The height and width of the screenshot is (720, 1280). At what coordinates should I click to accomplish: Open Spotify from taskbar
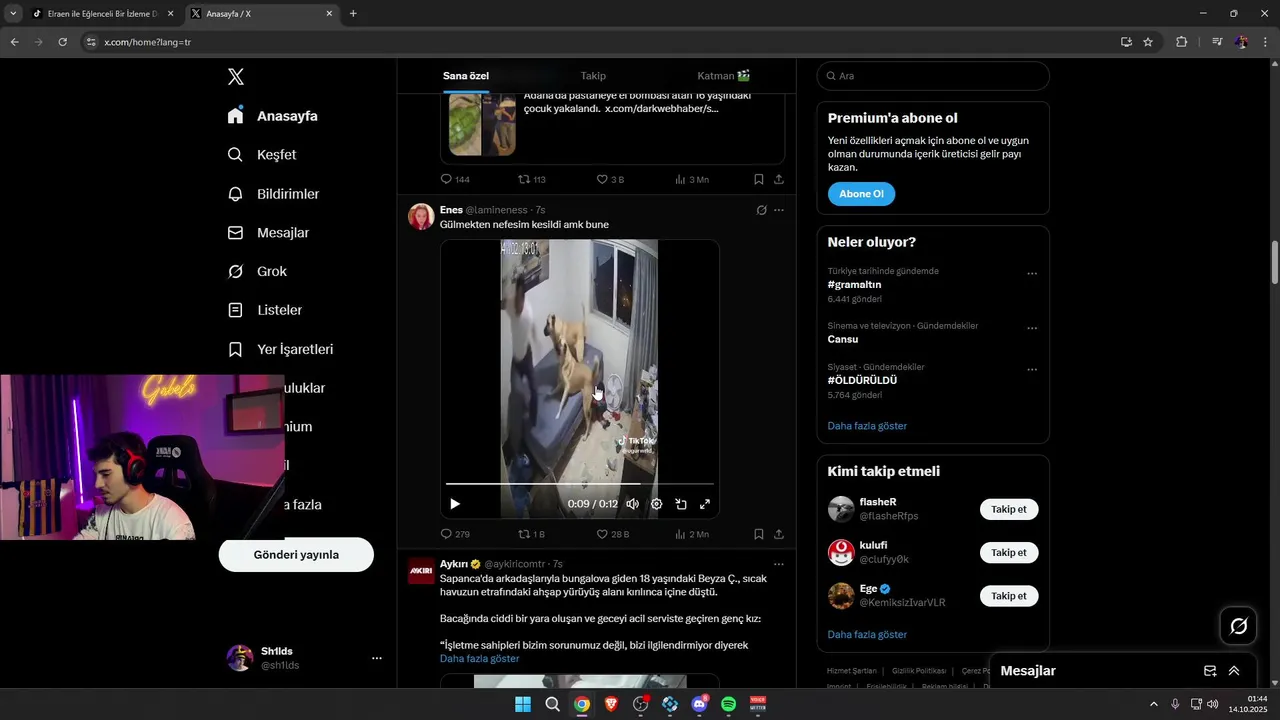pos(729,704)
